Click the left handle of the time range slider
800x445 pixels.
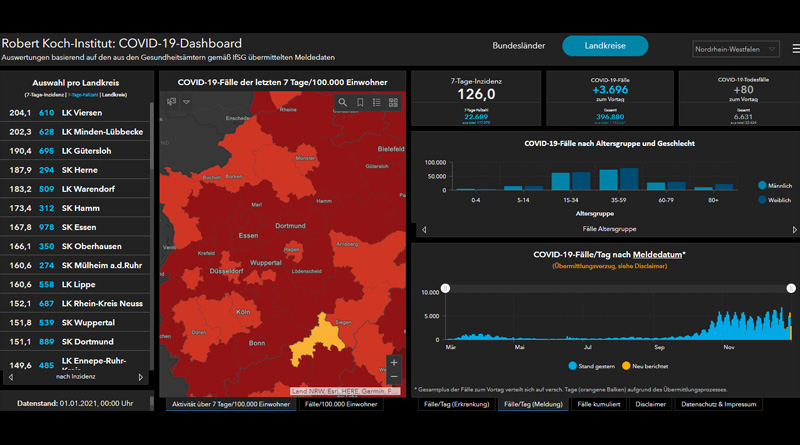click(445, 288)
